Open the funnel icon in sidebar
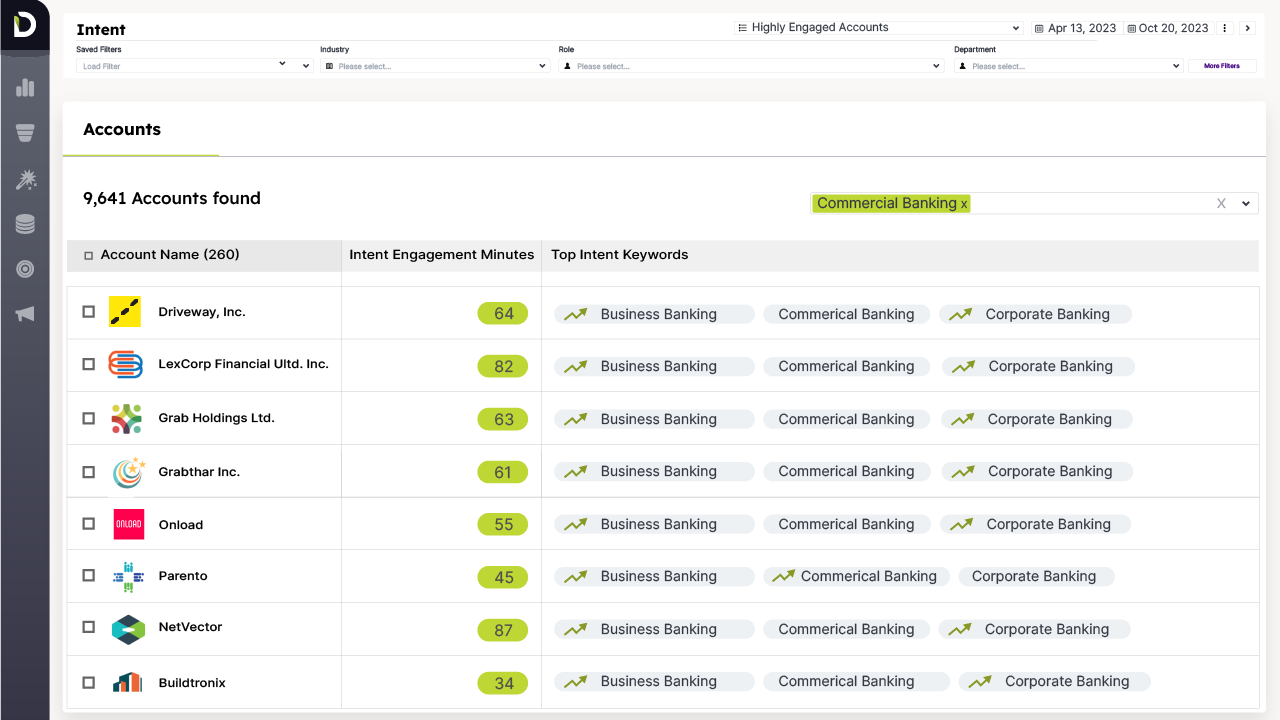 point(25,133)
